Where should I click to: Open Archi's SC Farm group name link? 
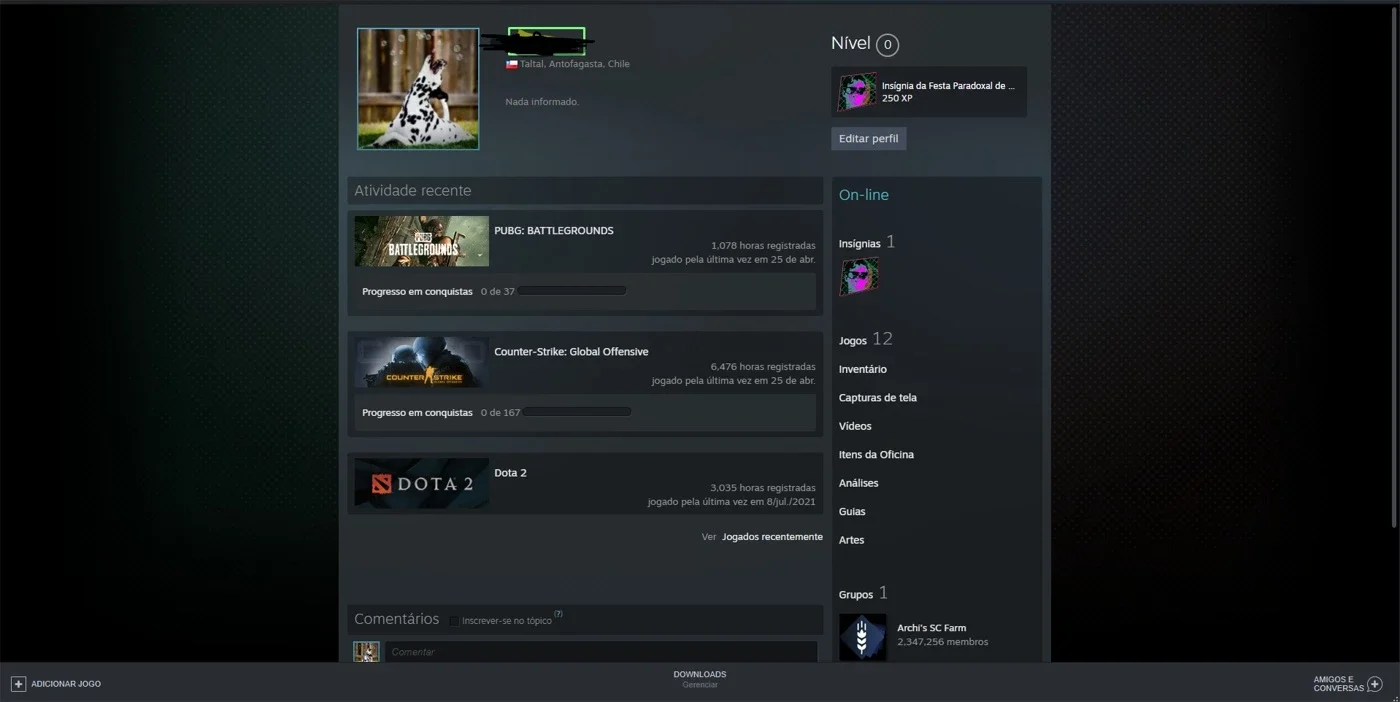point(931,628)
